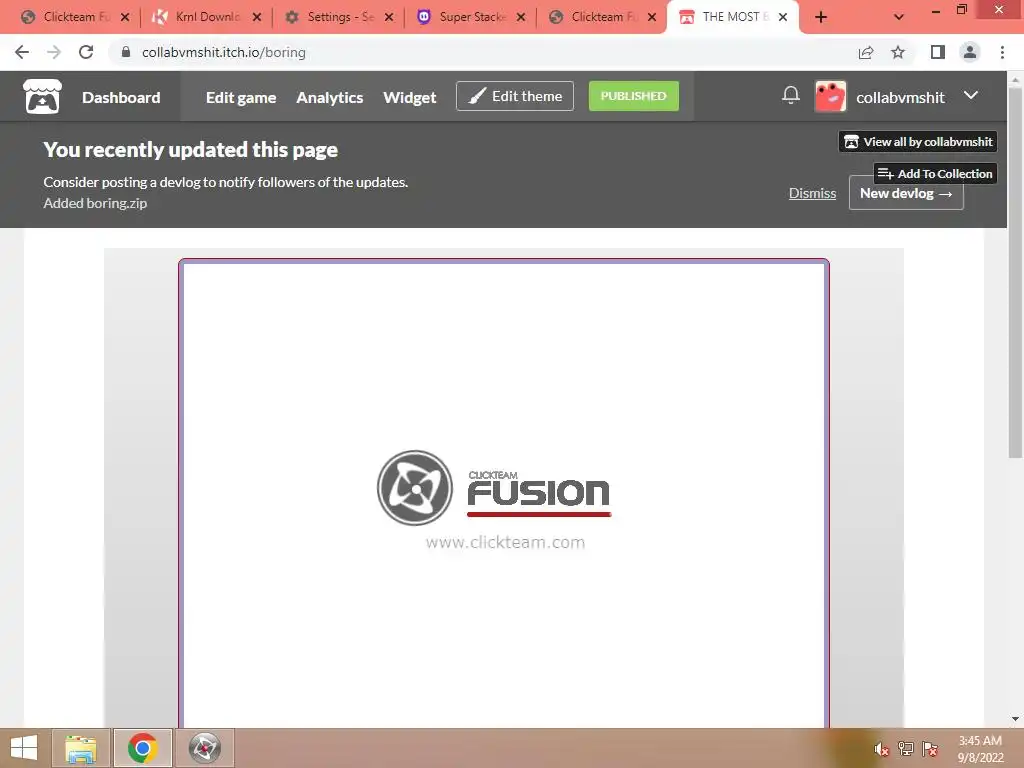Reload the itch.io page

[86, 52]
